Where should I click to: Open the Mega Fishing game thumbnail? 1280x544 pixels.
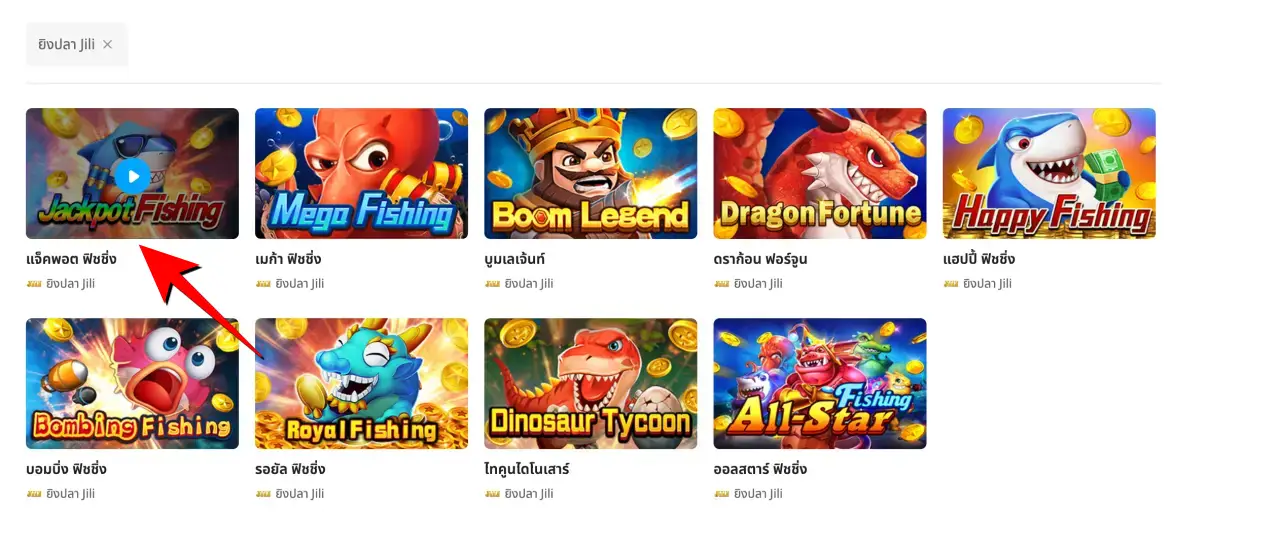361,173
